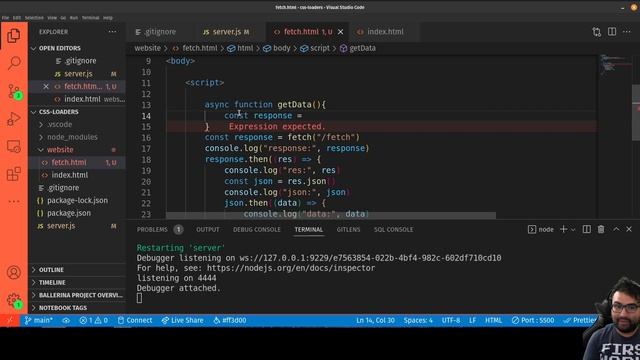Open server.js in the file tree
This screenshot has height=360, width=640.
click(x=61, y=226)
